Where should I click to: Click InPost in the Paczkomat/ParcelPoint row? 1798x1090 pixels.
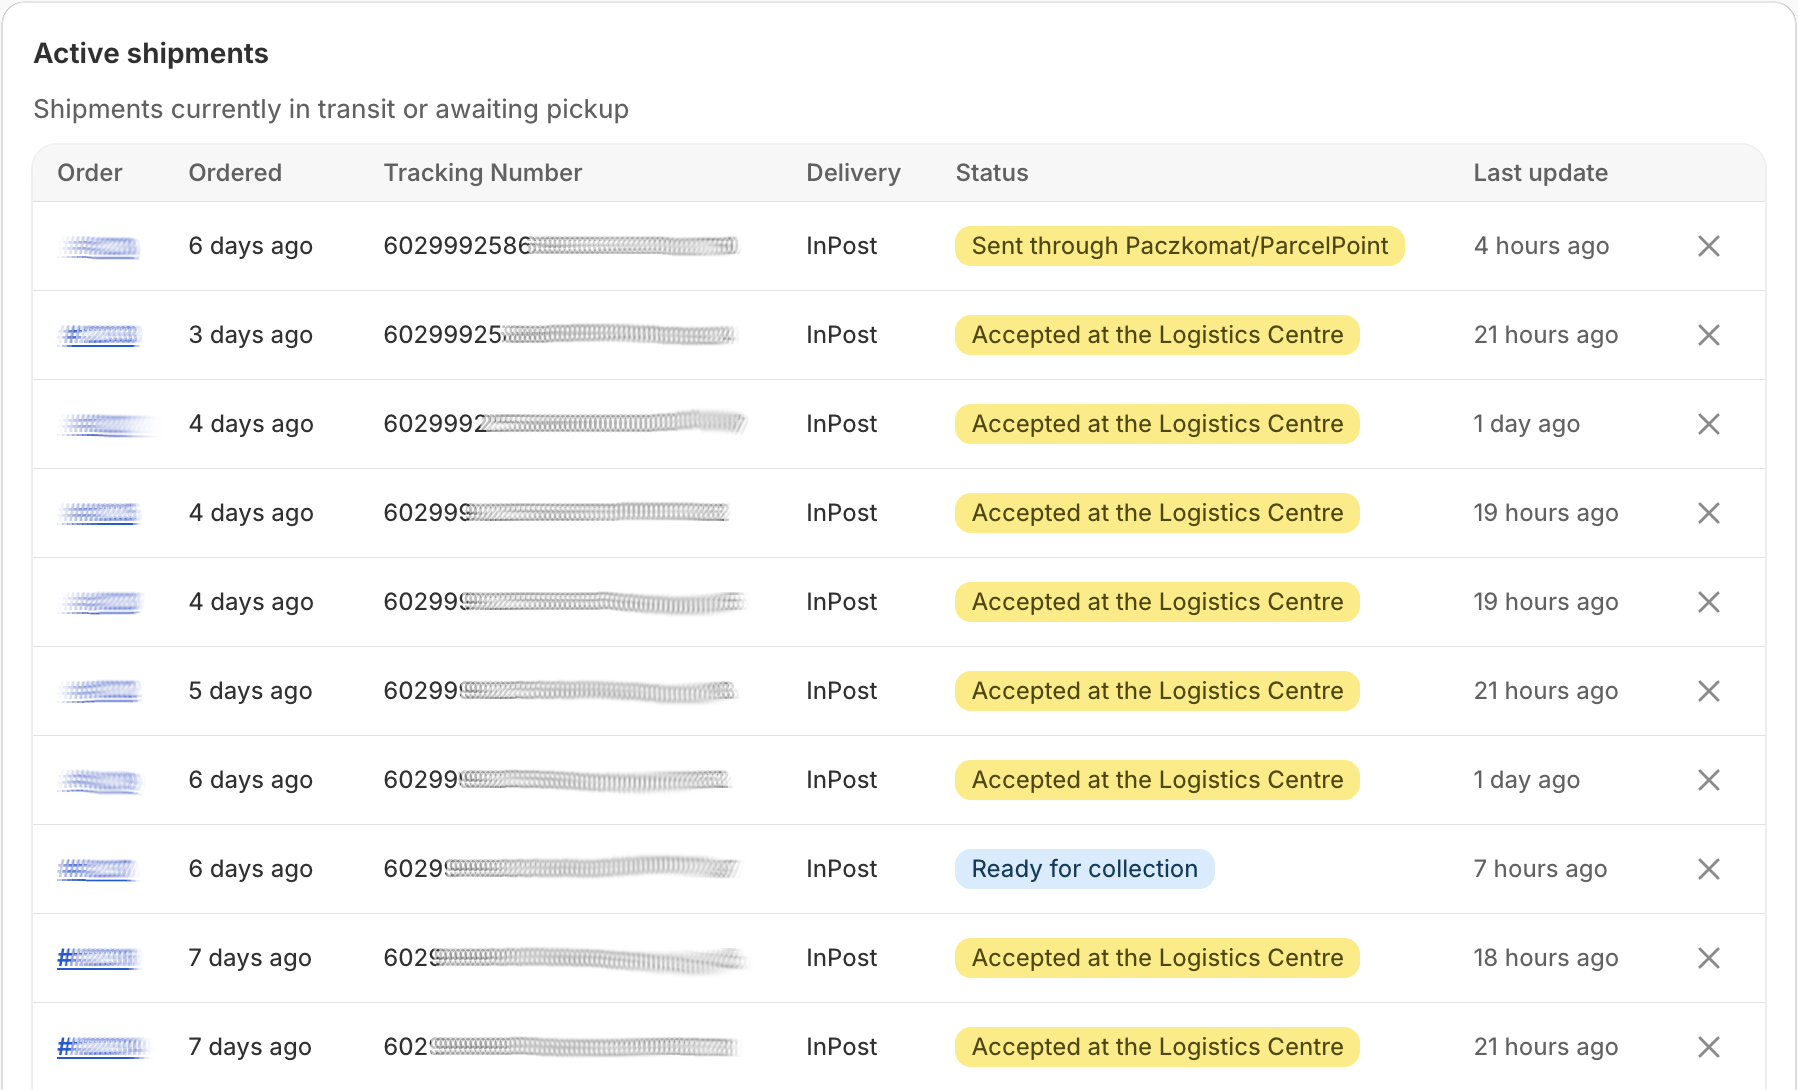click(842, 246)
